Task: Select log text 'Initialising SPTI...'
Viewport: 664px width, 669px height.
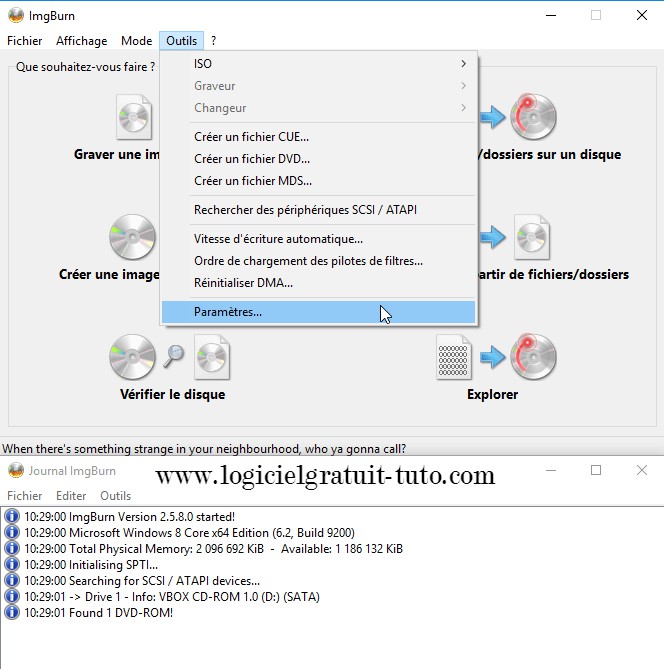Action: (113, 564)
